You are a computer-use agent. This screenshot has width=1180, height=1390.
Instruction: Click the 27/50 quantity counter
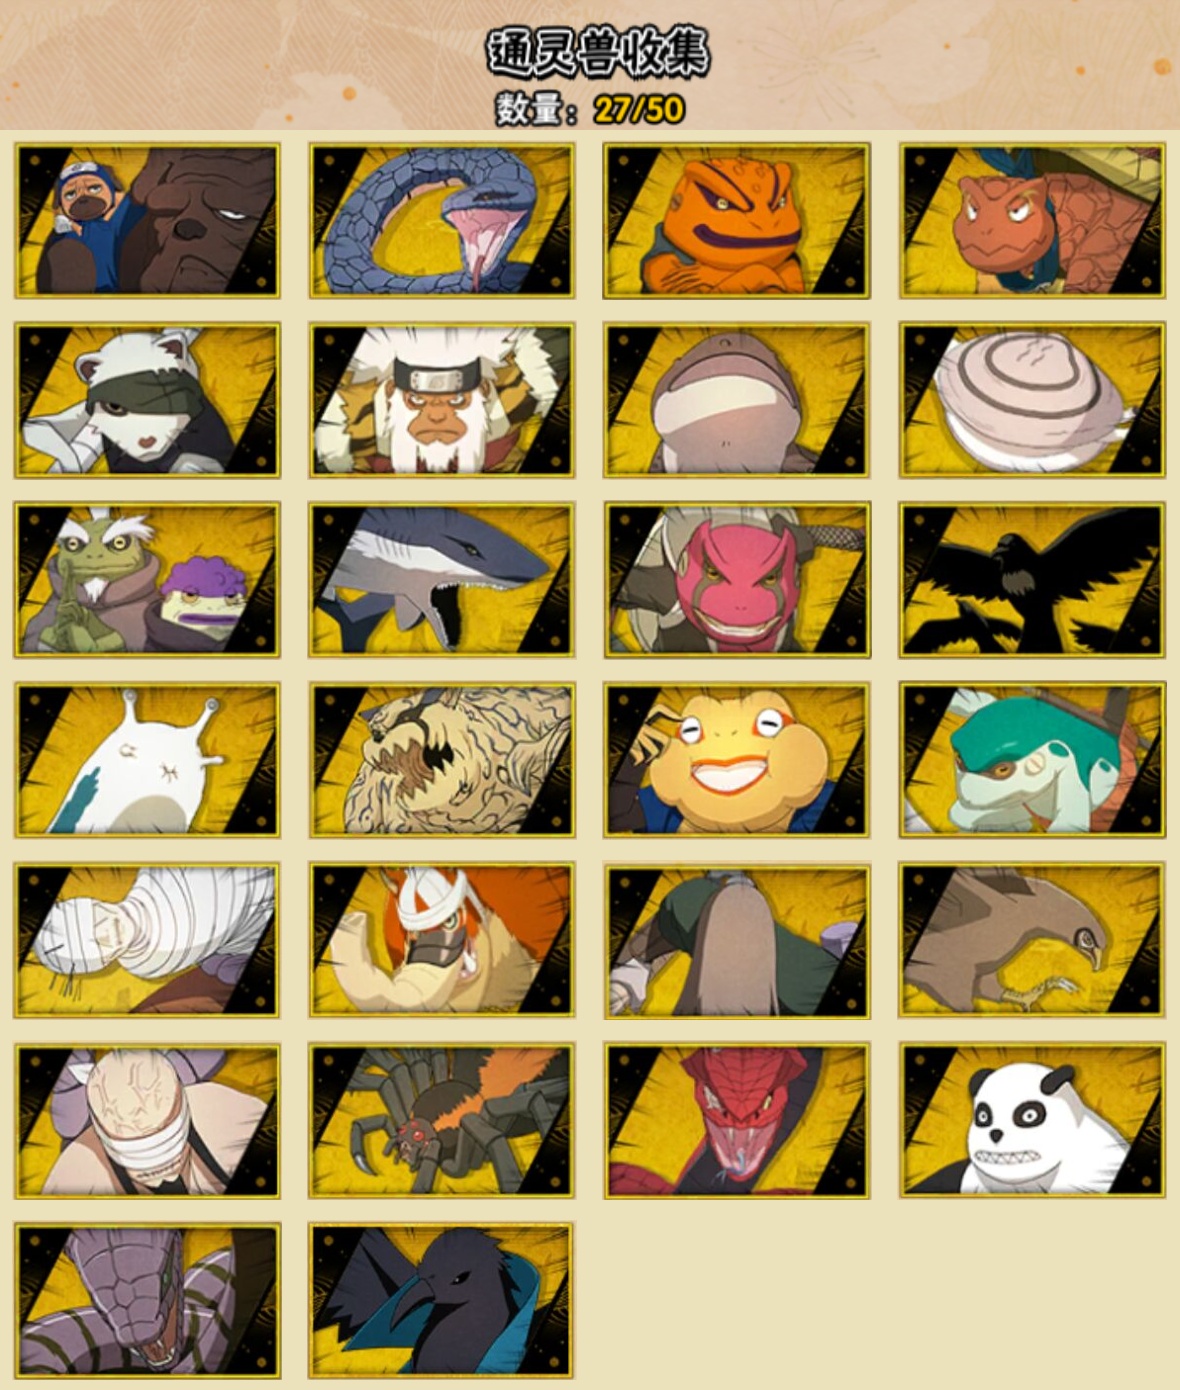[639, 109]
